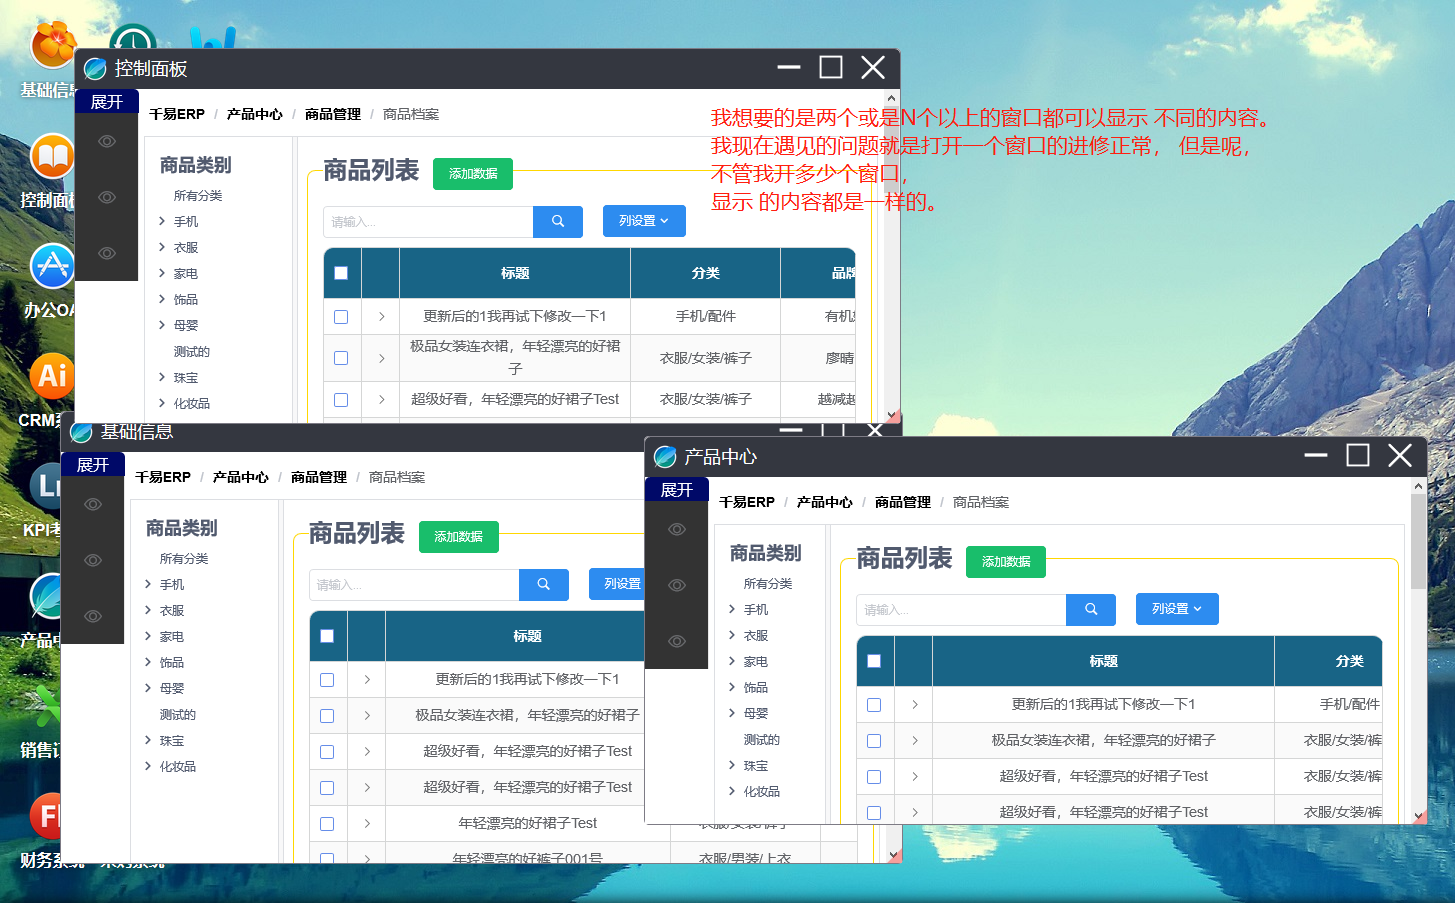Click middle eye icon in 产品中心 window sidebar
The image size is (1455, 903).
[x=677, y=586]
